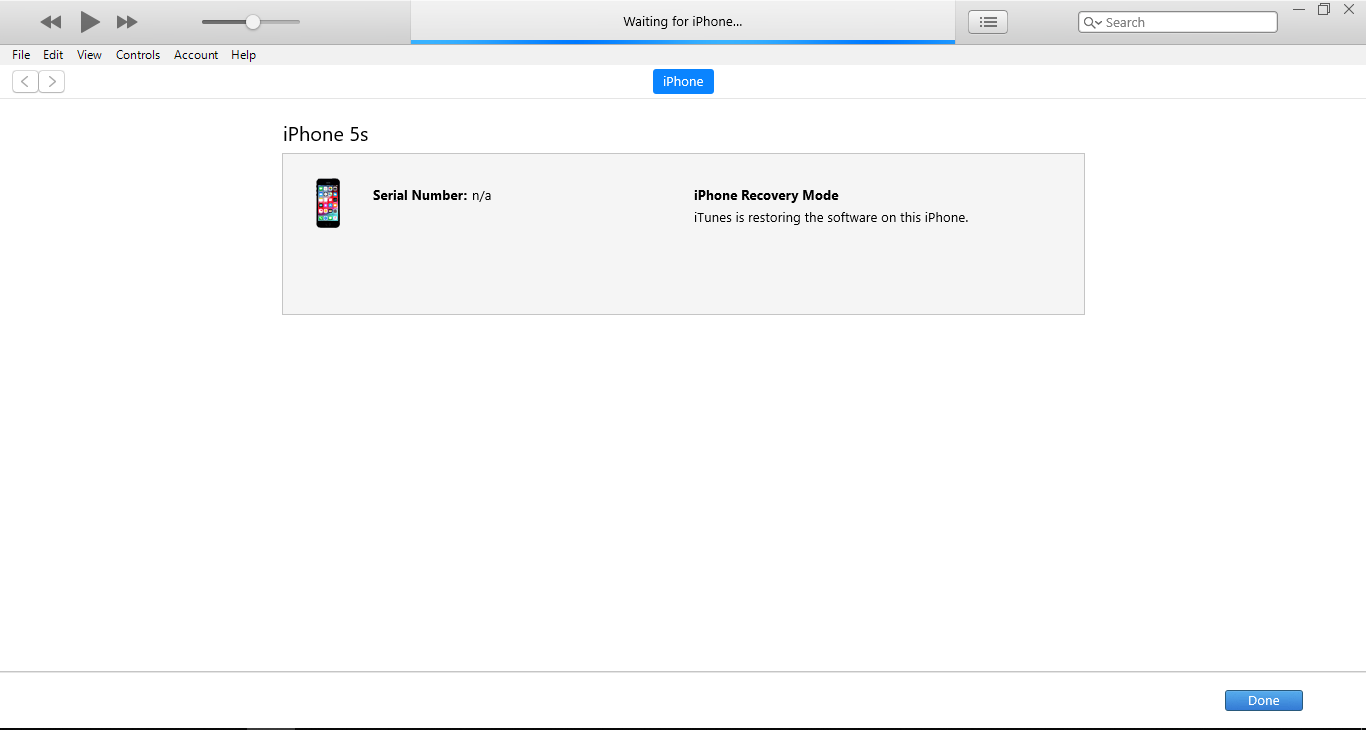The image size is (1366, 730).
Task: Open the View menu
Action: [89, 55]
